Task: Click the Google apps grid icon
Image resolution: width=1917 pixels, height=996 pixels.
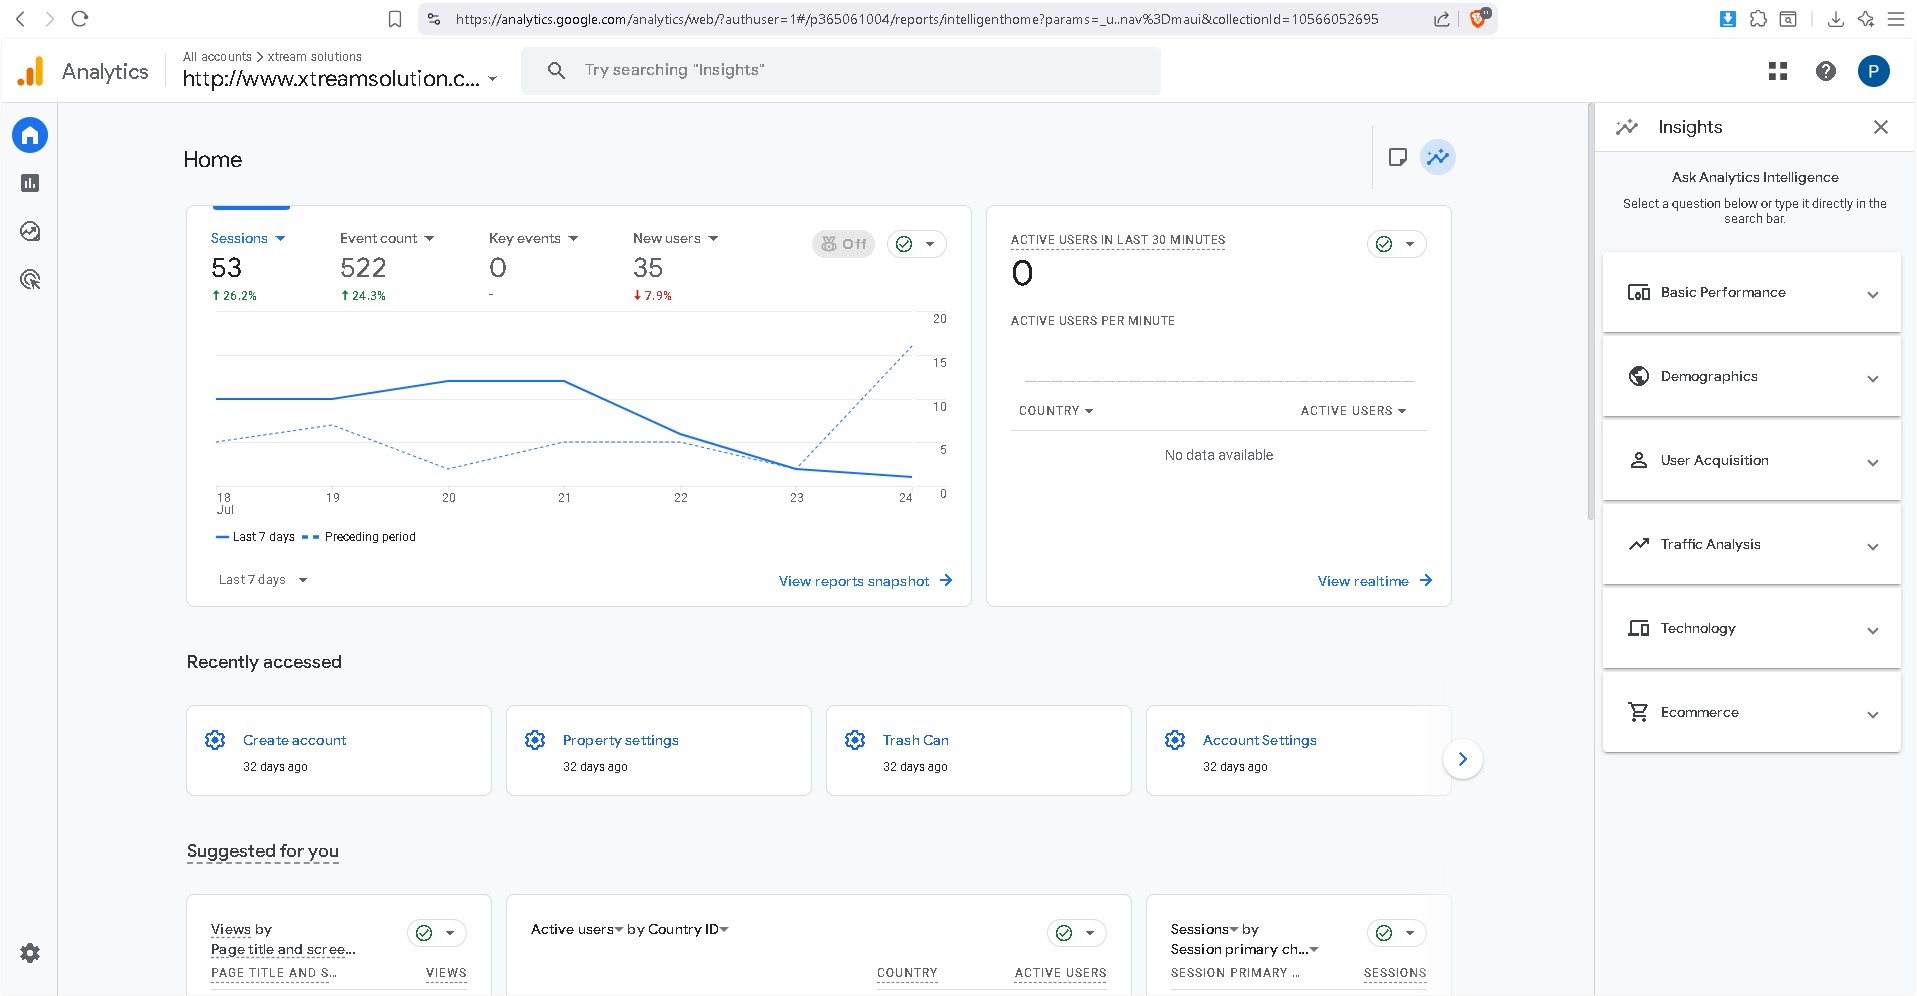Action: 1777,71
